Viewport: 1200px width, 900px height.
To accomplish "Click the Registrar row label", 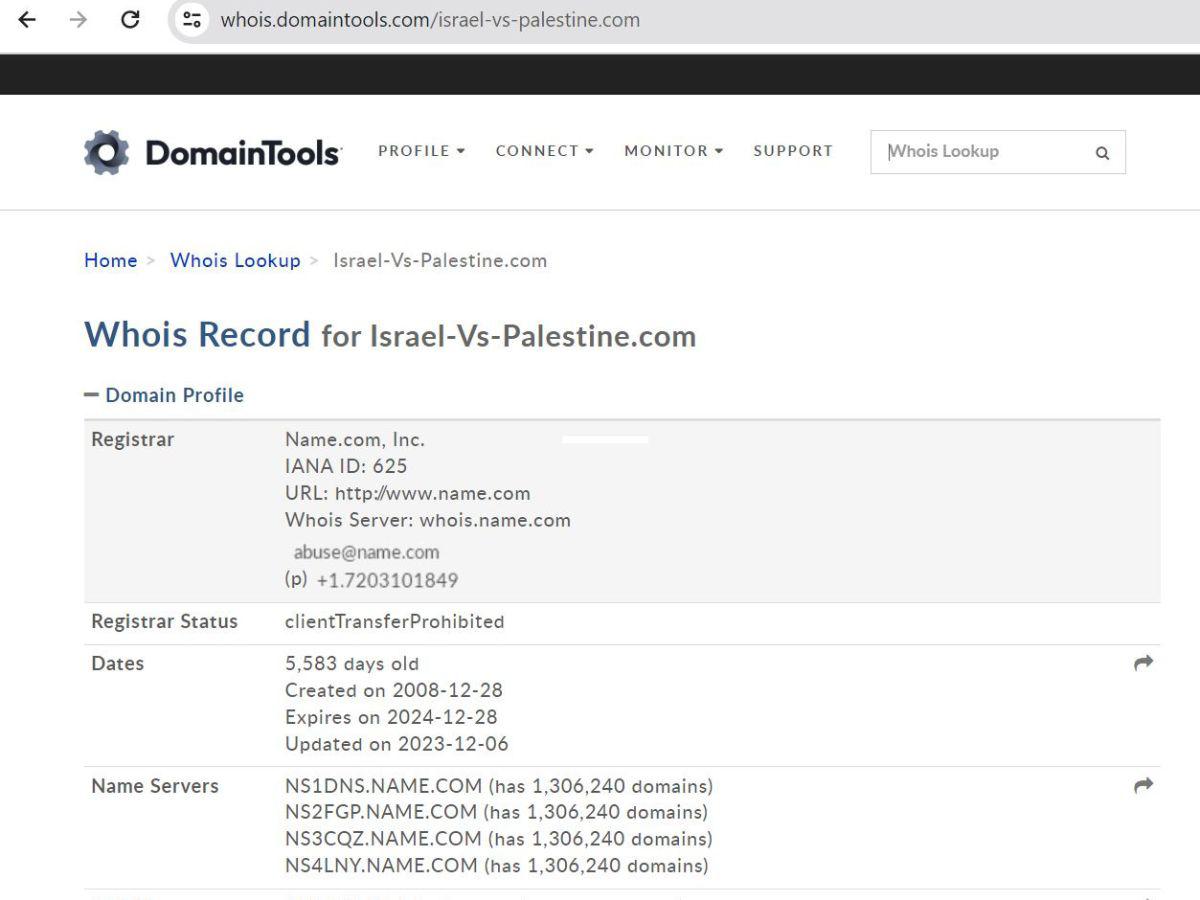I will click(133, 439).
